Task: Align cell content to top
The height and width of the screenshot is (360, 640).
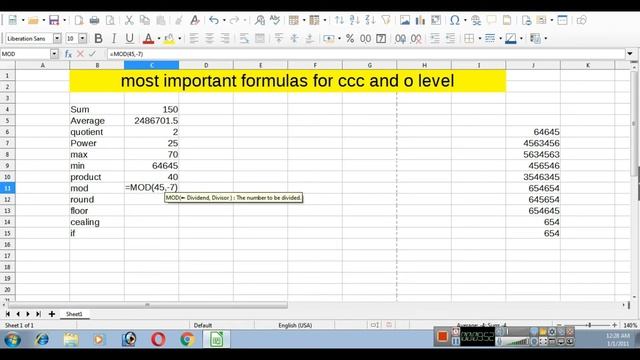Action: [x=279, y=38]
